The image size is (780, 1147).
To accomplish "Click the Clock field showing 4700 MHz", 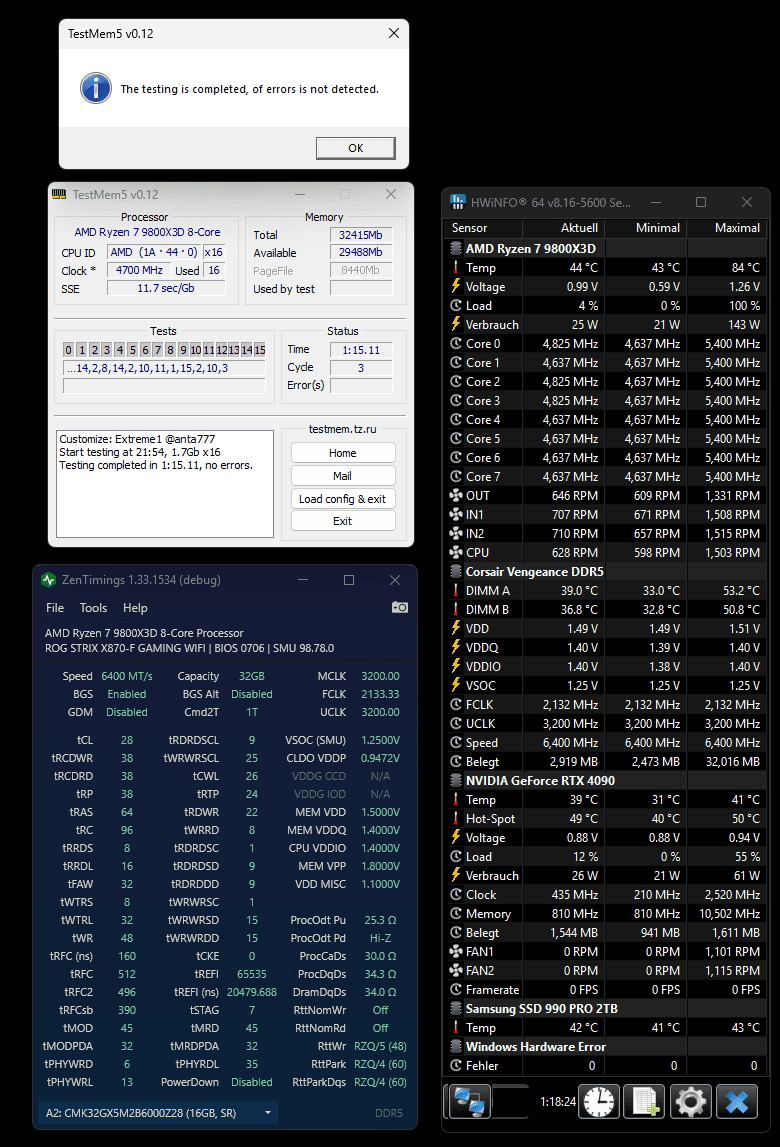I will coord(139,270).
